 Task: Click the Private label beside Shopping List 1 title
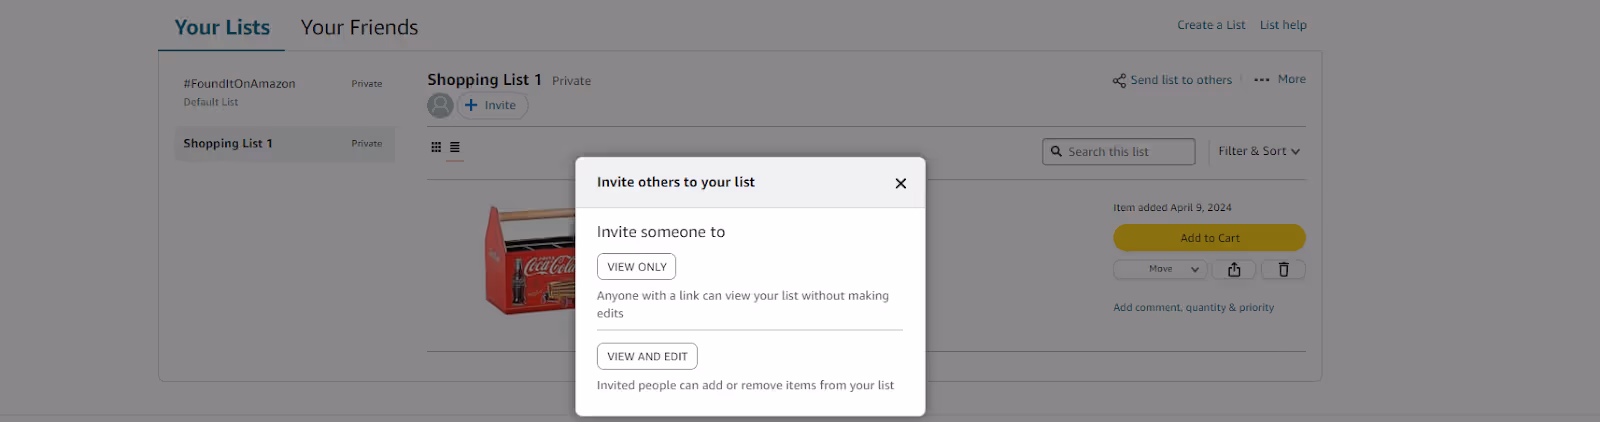571,81
